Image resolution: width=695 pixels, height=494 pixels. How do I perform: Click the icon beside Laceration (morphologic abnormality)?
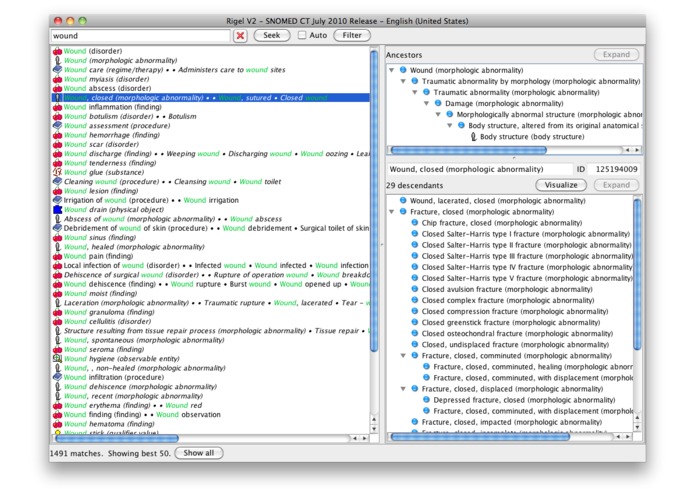click(x=57, y=303)
